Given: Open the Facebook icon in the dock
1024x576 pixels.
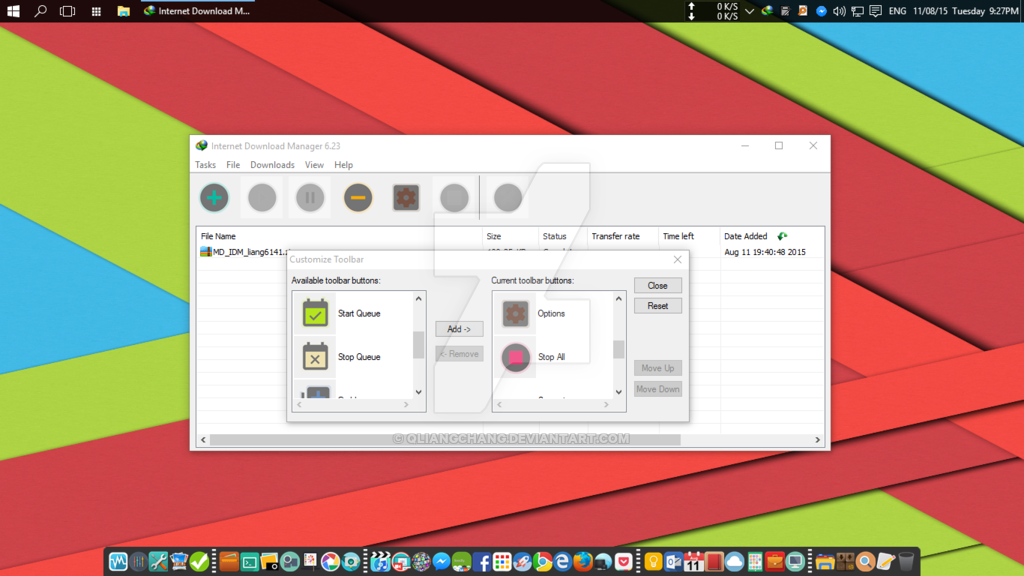Looking at the screenshot, I should coord(482,562).
